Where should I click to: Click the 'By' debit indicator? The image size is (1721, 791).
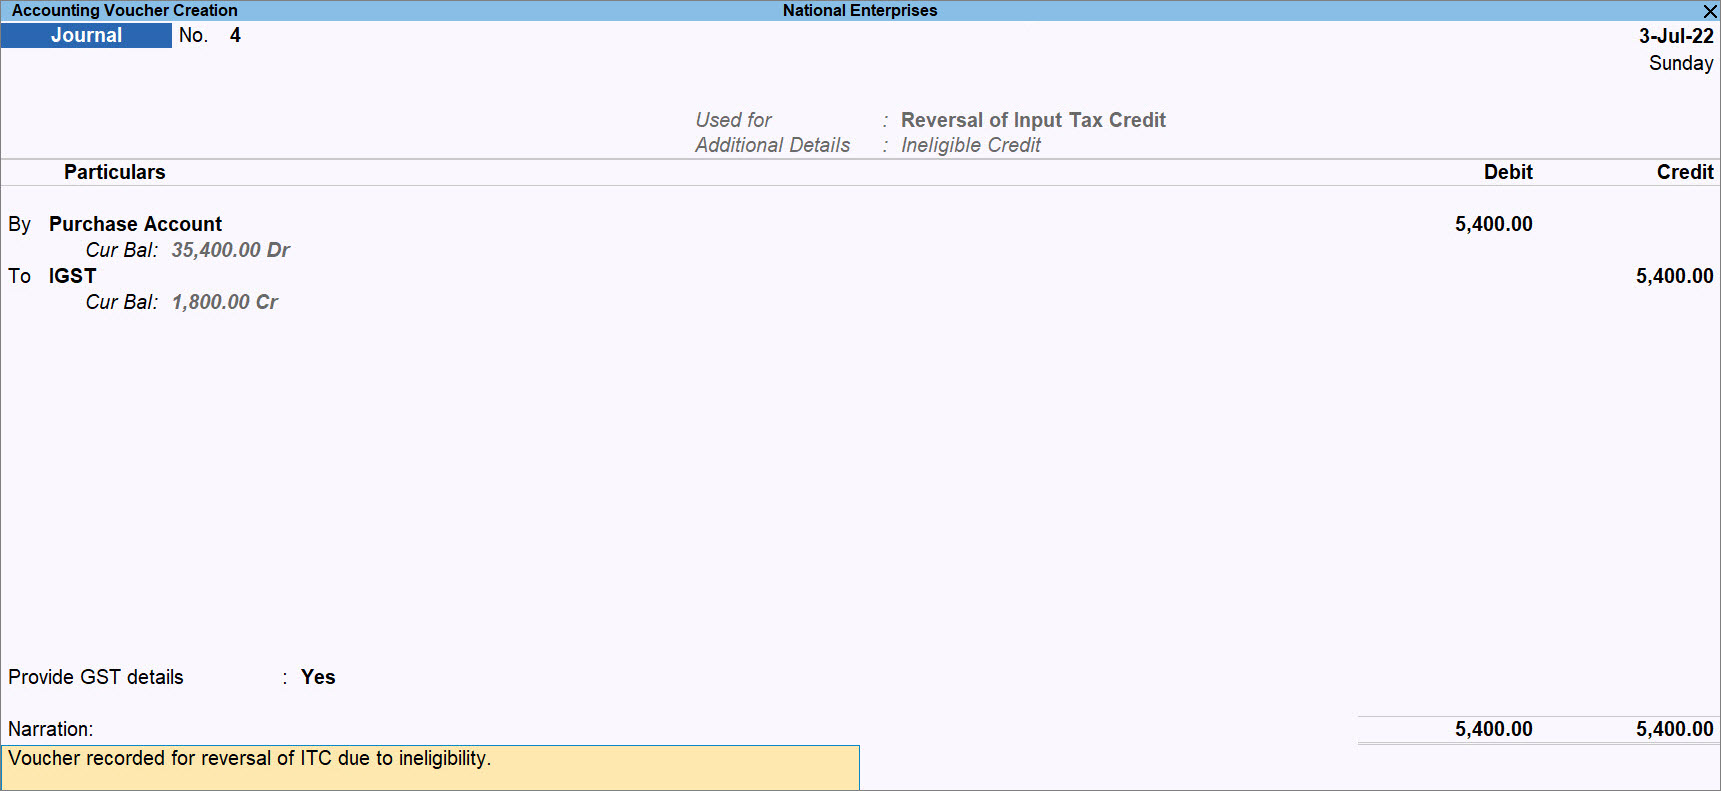point(19,224)
